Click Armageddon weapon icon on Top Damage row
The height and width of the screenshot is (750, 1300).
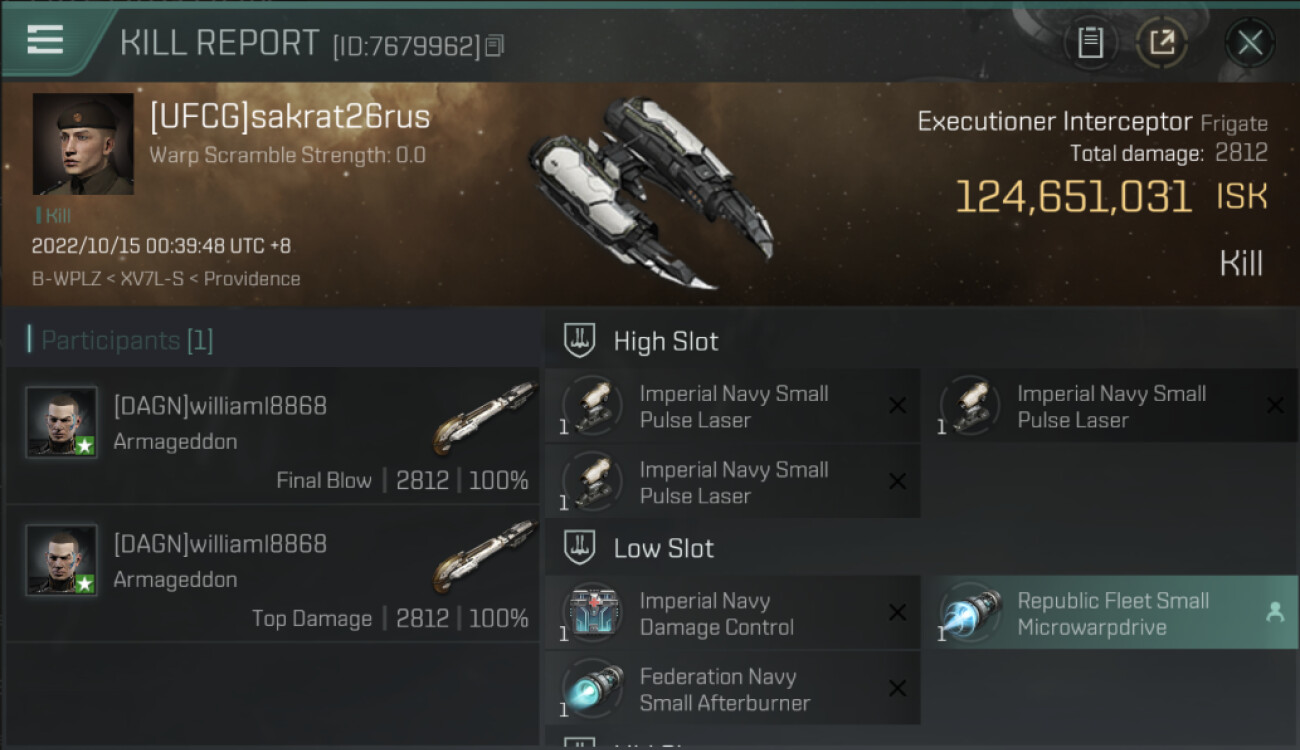click(484, 556)
